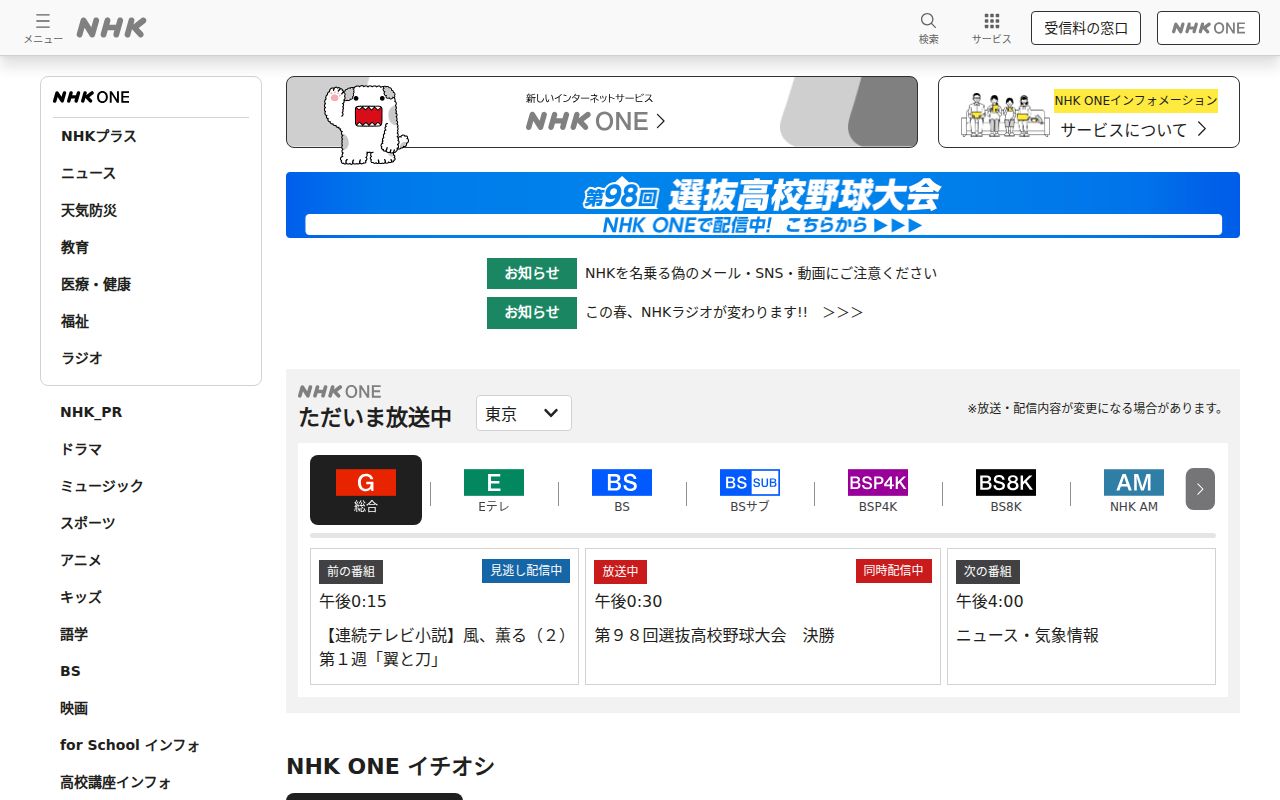Image resolution: width=1280 pixels, height=800 pixels.
Task: Open 天気防災 in sidebar
Action: coord(89,210)
